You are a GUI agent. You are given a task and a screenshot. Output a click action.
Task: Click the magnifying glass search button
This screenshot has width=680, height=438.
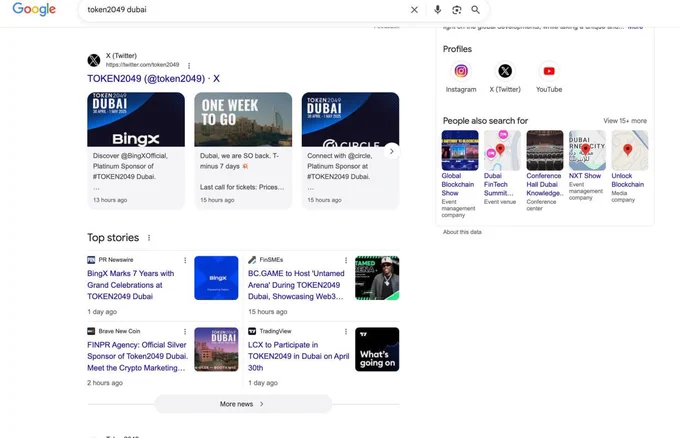click(x=476, y=10)
